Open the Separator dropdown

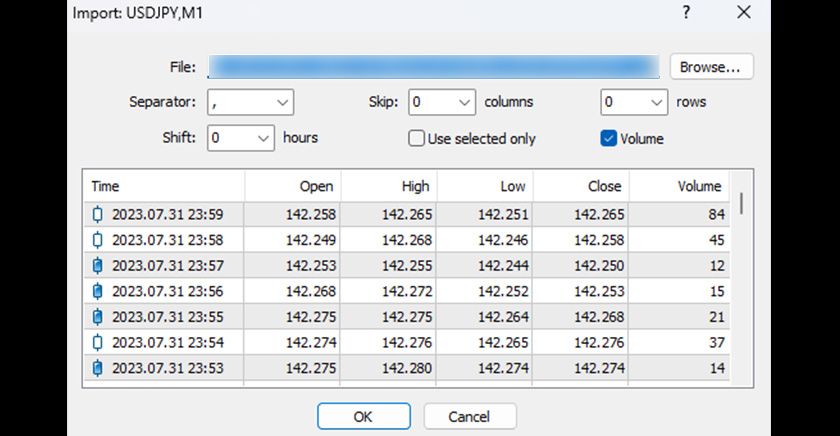250,102
